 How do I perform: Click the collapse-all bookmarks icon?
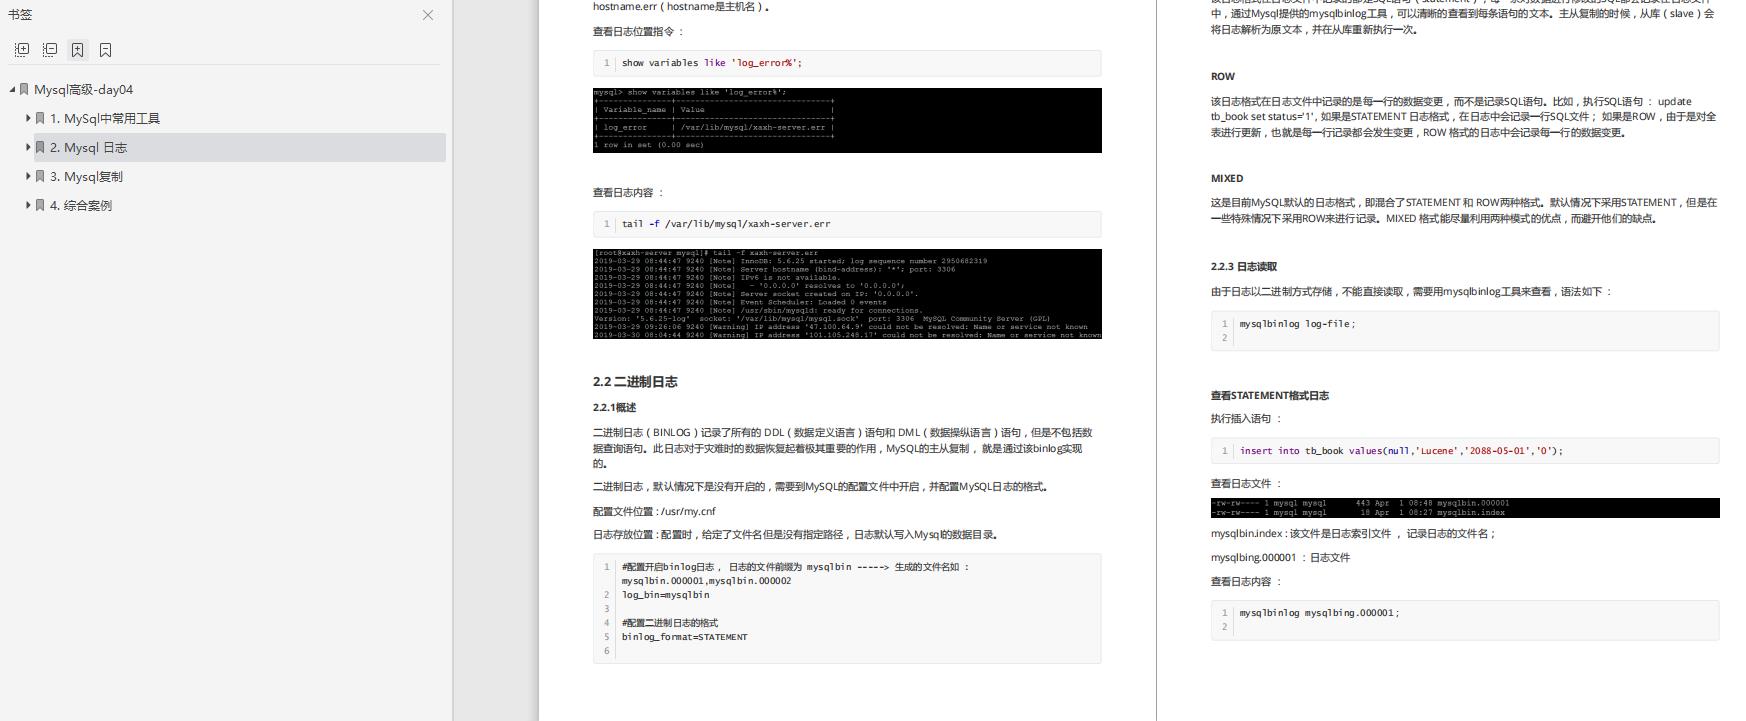pos(50,50)
